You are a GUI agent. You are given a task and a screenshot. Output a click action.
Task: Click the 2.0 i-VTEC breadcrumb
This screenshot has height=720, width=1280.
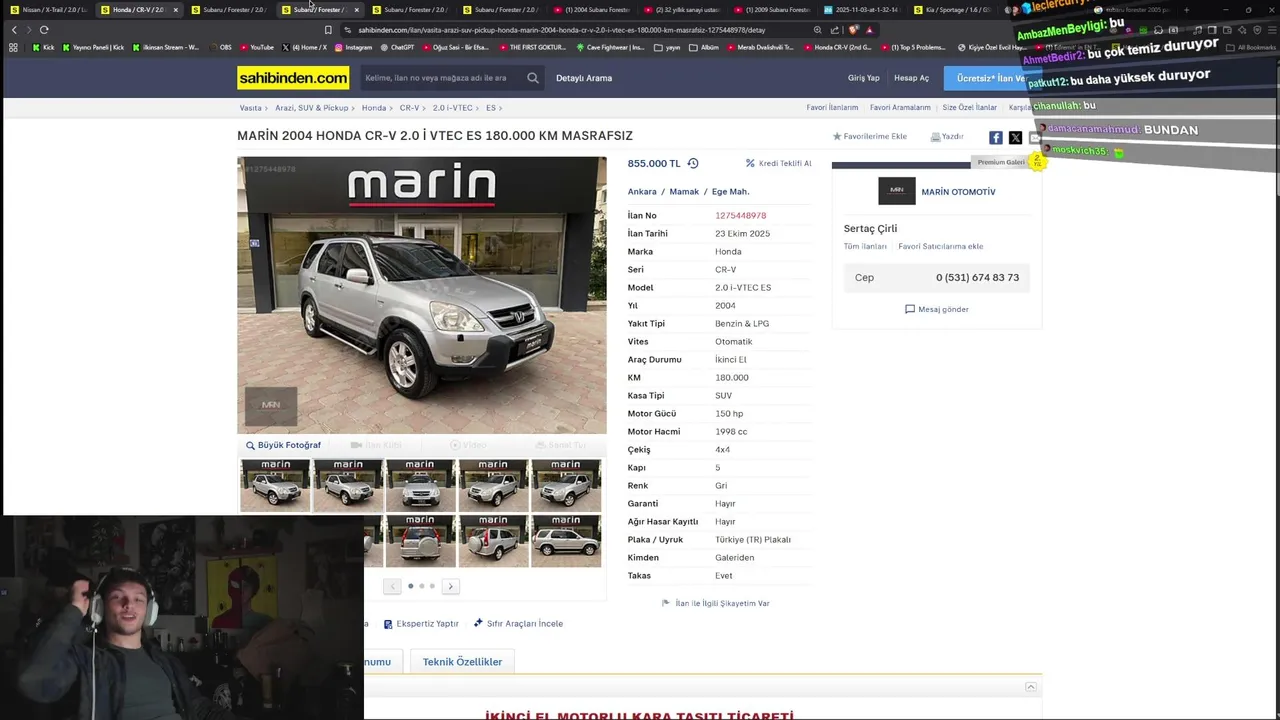pyautogui.click(x=453, y=108)
